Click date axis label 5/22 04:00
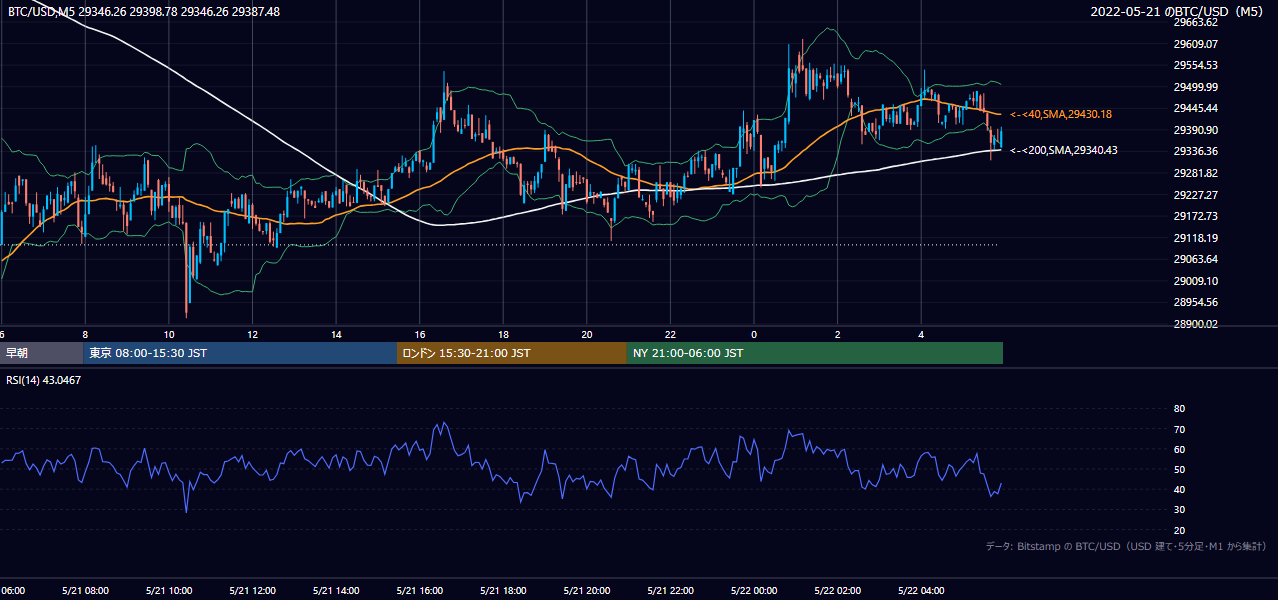 pos(922,590)
